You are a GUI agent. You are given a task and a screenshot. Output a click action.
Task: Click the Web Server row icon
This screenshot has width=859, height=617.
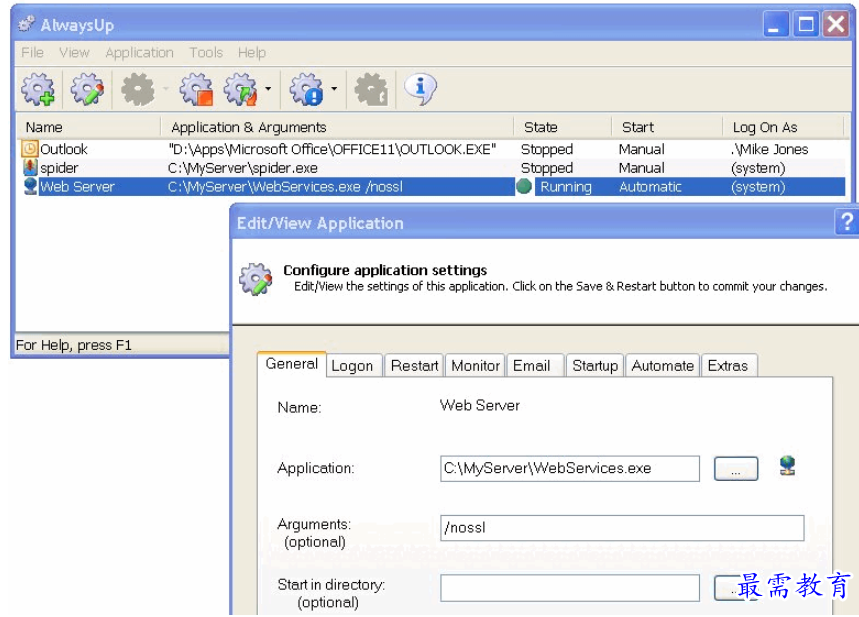30,186
